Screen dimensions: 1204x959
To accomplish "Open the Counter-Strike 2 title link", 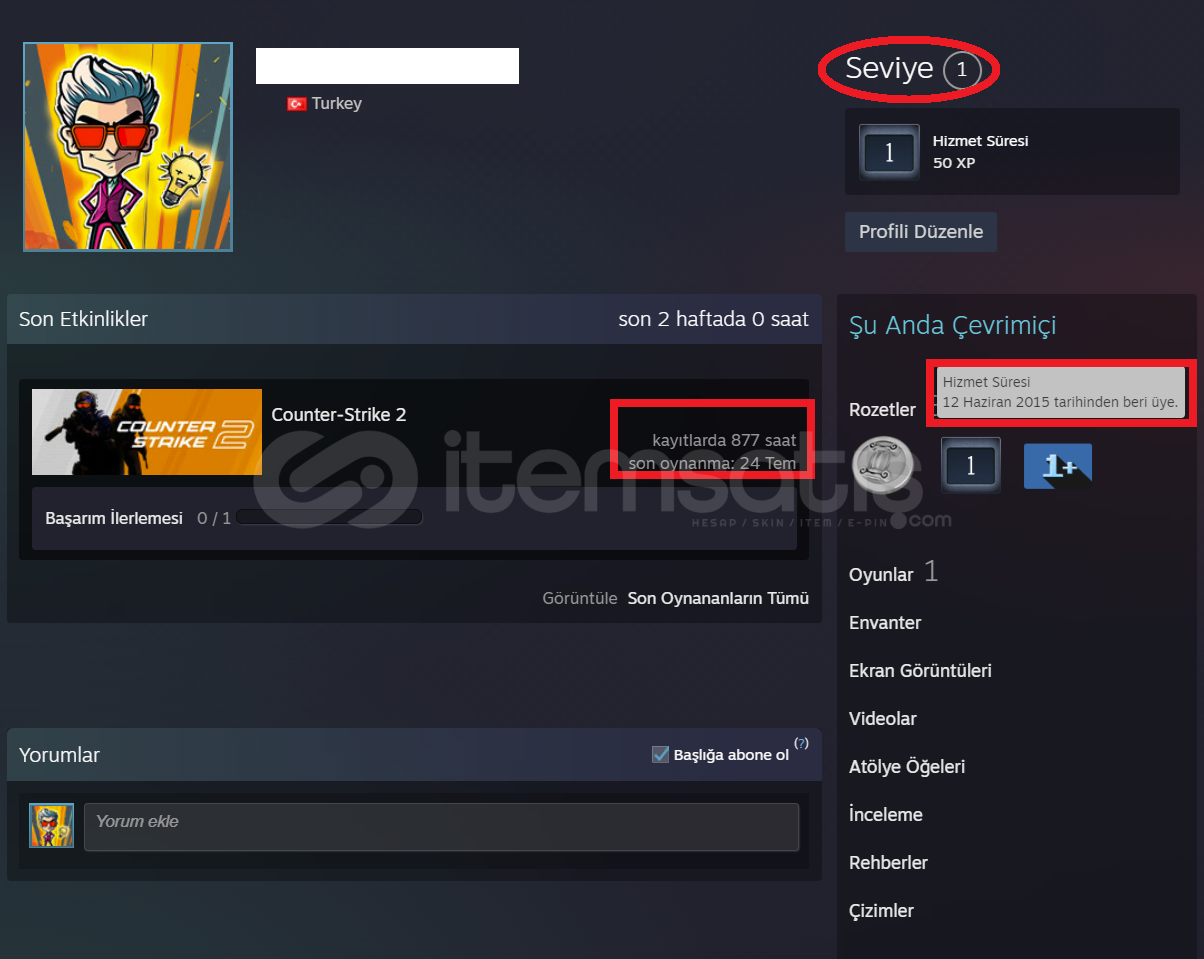I will (x=339, y=415).
